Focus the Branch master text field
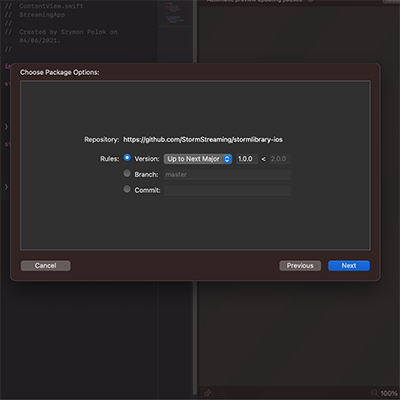This screenshot has height=400, width=400. pyautogui.click(x=227, y=175)
